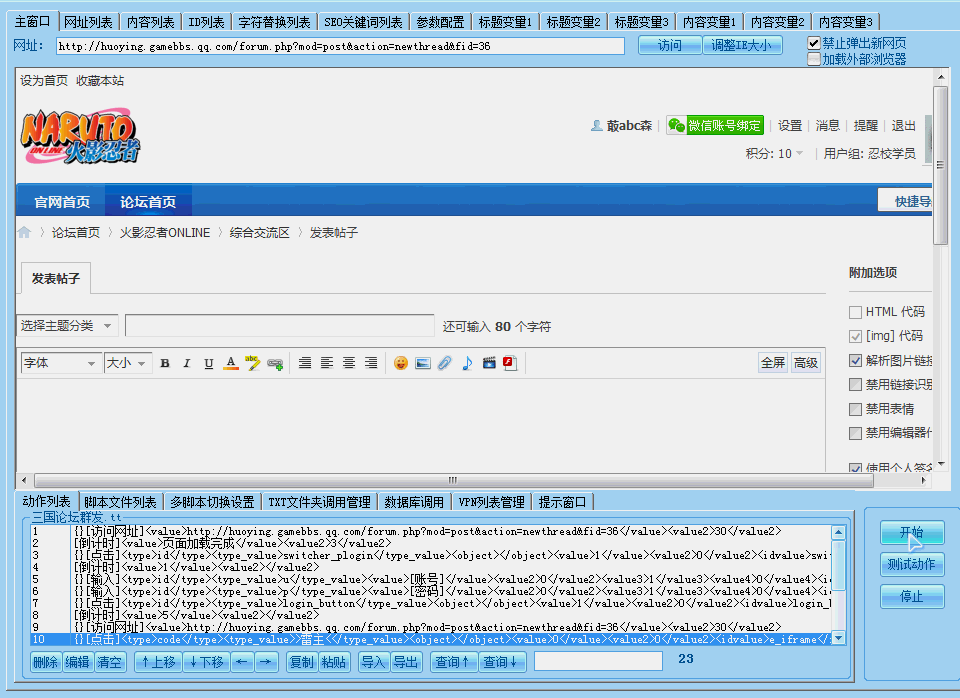Add an attachment with the paperclip icon
The height and width of the screenshot is (698, 960).
tap(444, 363)
